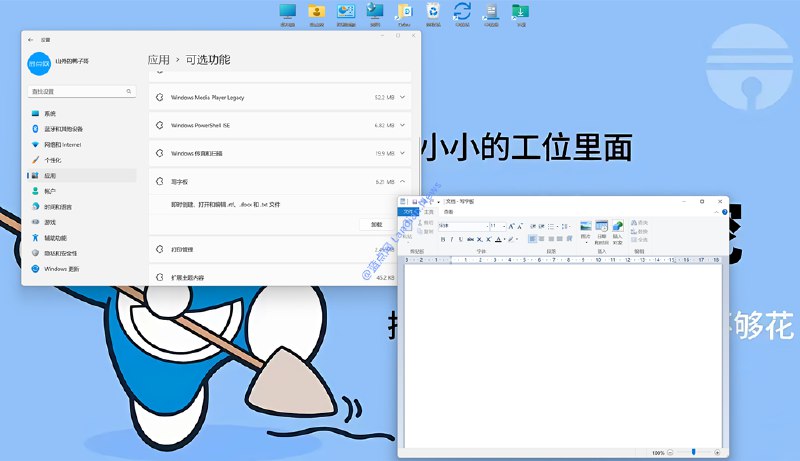This screenshot has height=461, width=800.
Task: Open font color dropdown arrow in WordPad
Action: (504, 239)
